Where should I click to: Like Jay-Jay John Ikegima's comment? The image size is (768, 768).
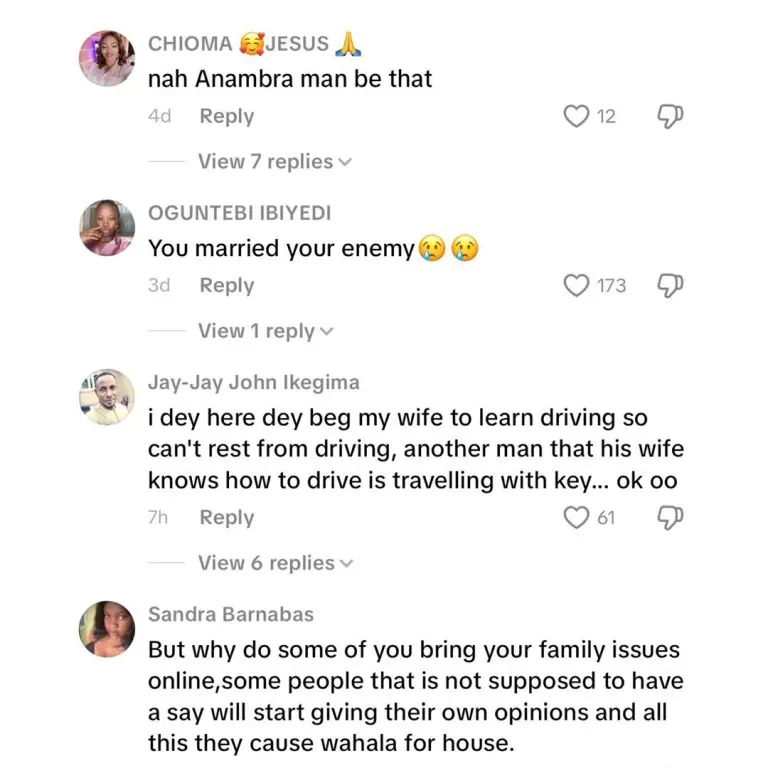tap(577, 518)
